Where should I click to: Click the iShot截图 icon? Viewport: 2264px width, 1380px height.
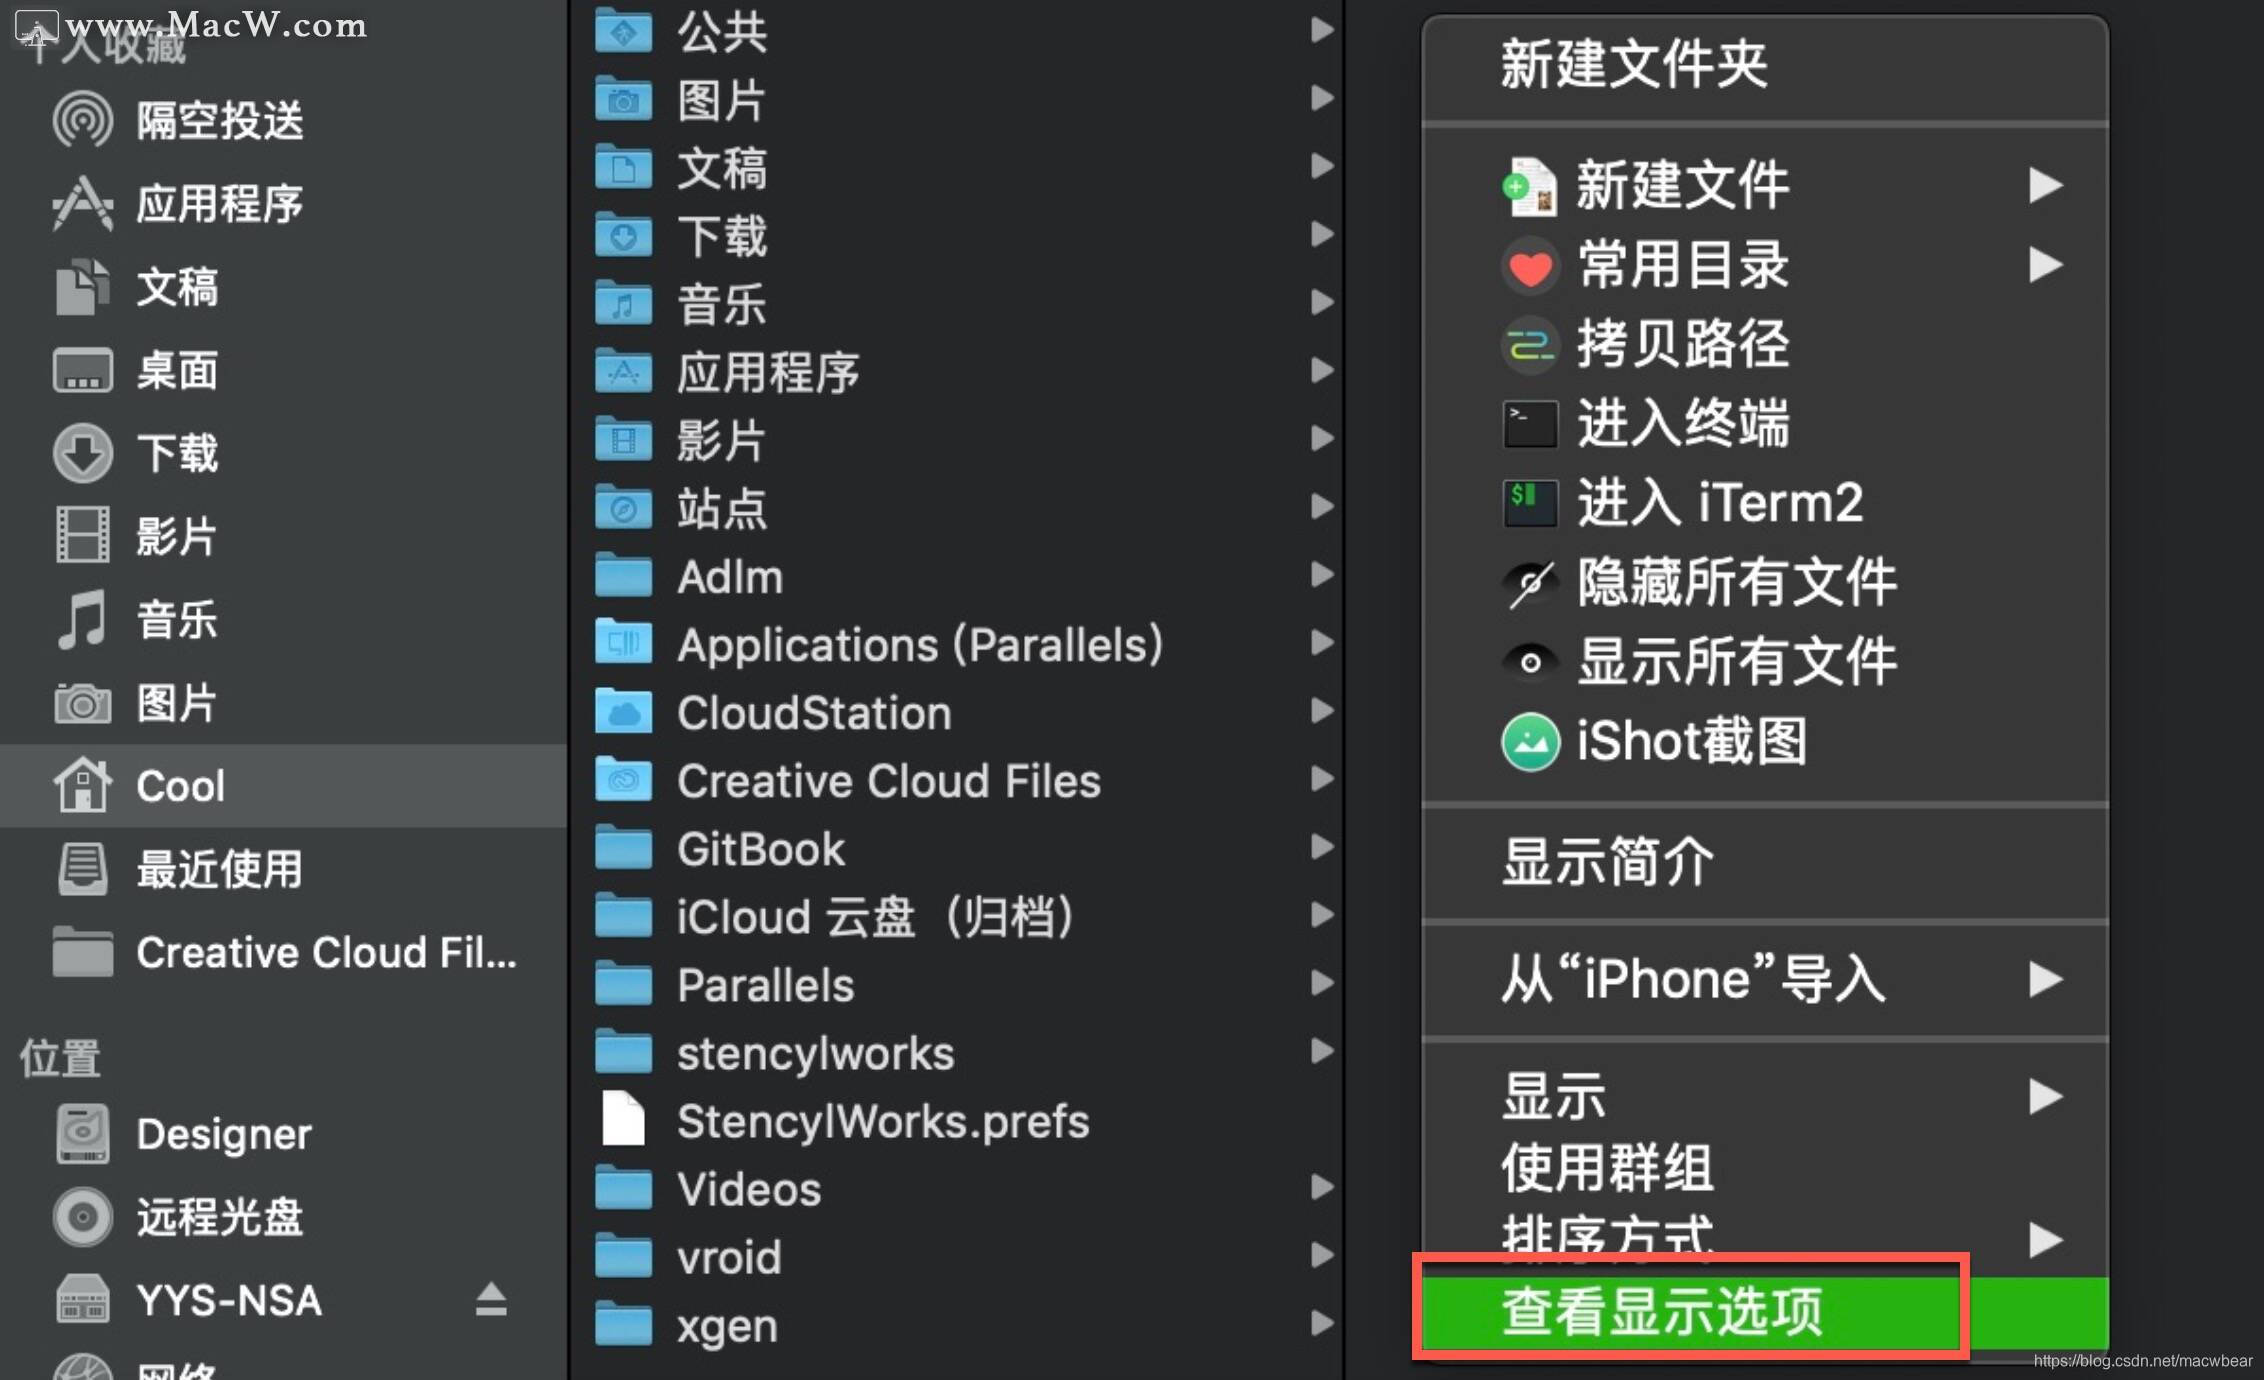point(1525,743)
